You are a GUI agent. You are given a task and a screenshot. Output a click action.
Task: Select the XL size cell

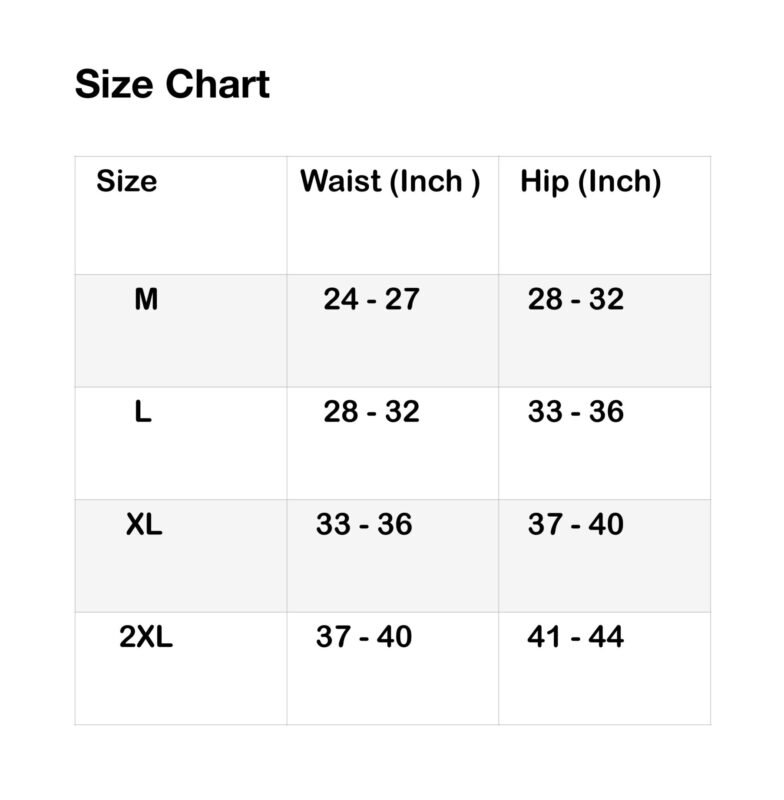pos(144,525)
